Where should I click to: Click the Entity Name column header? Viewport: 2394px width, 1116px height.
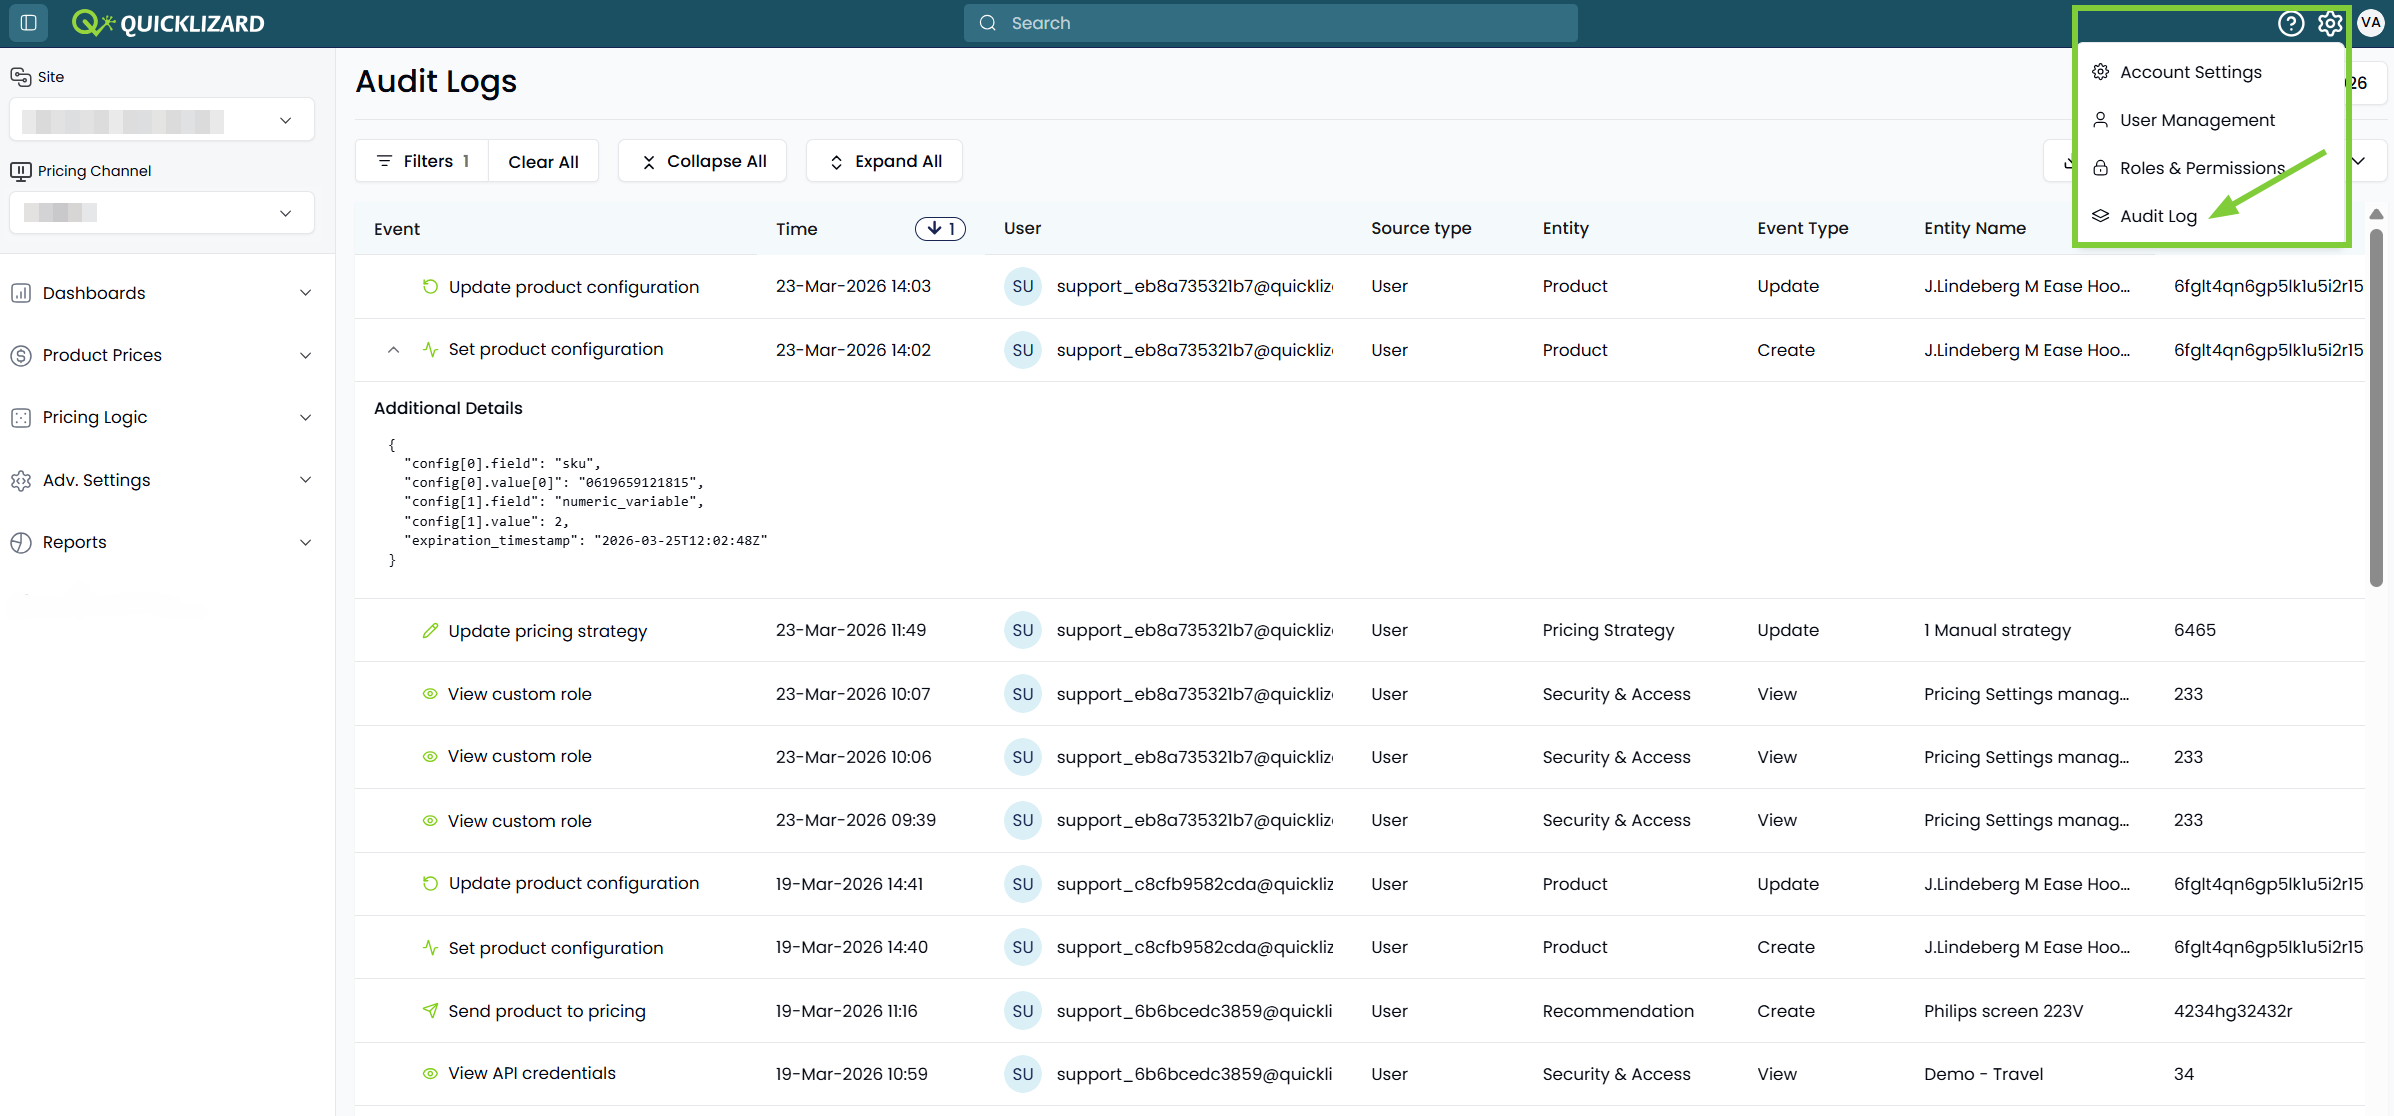click(x=1974, y=229)
